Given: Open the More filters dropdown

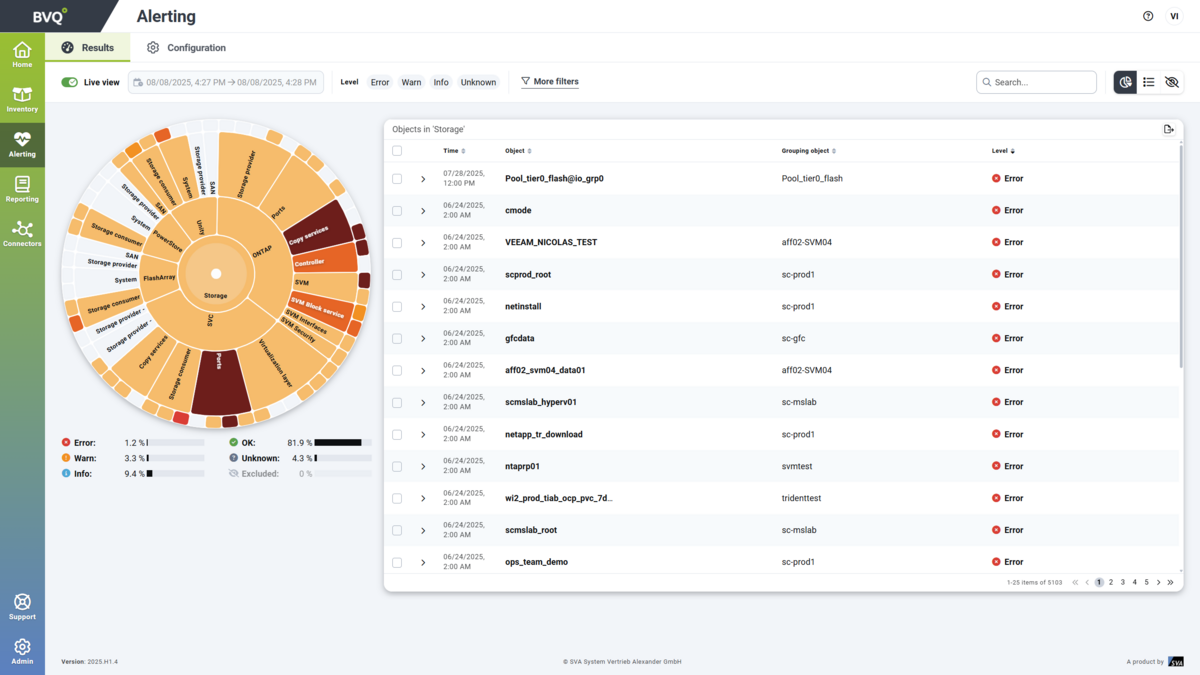Looking at the screenshot, I should [x=550, y=82].
